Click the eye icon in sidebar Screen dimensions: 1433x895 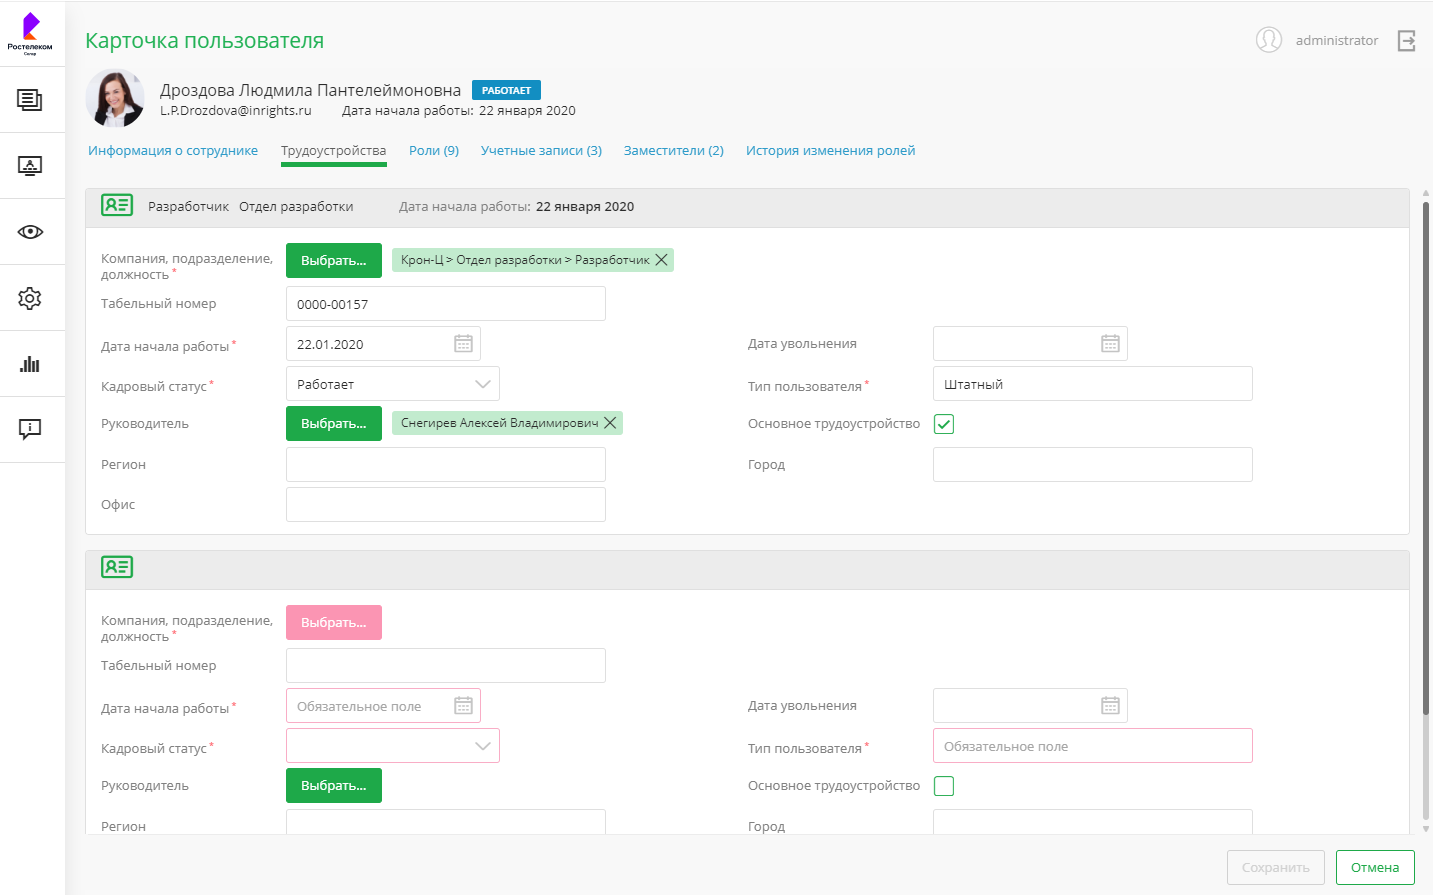[30, 232]
